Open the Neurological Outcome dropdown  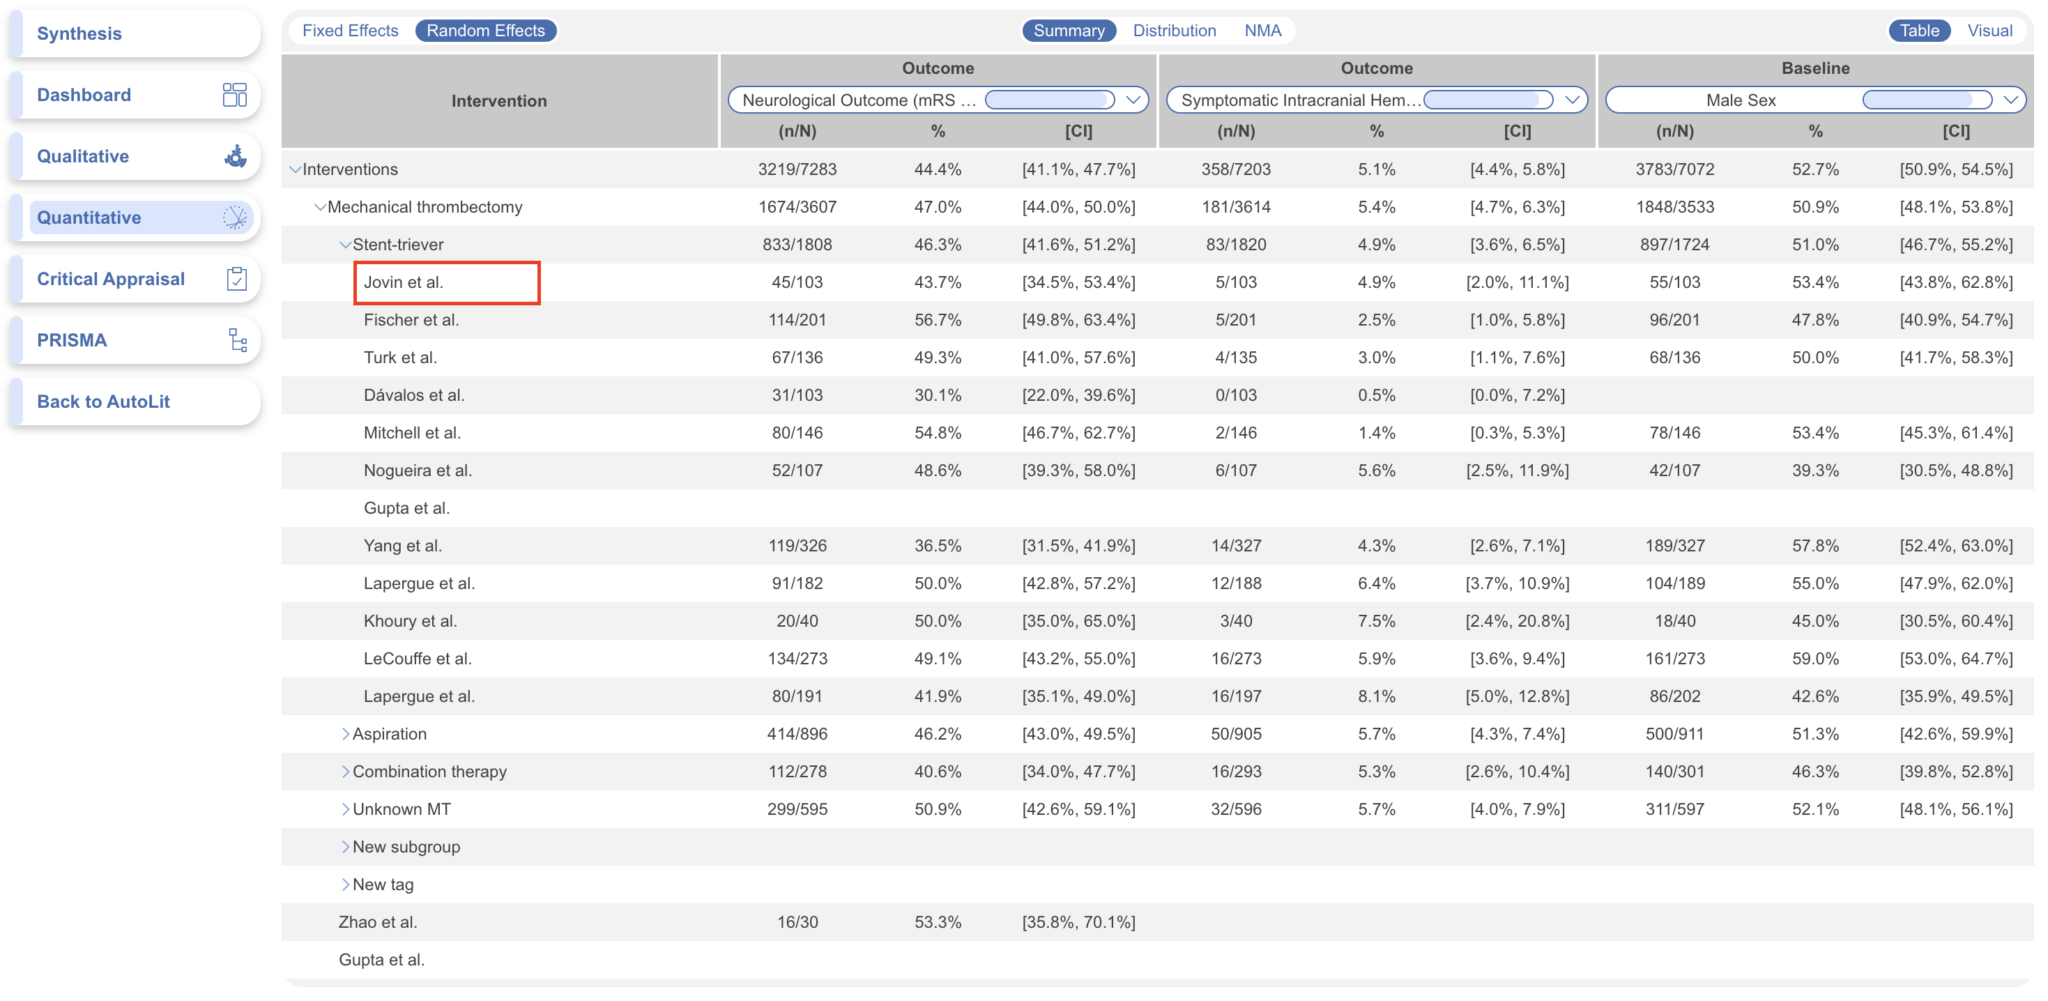[x=1133, y=100]
